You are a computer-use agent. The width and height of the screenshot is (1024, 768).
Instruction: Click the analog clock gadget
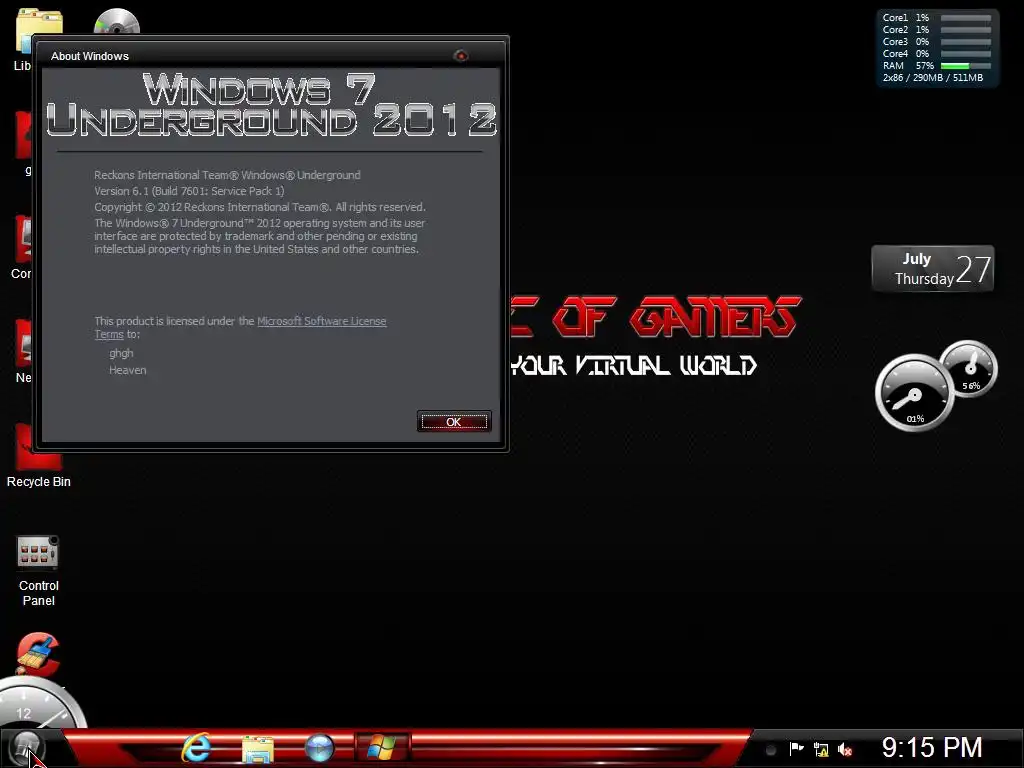click(x=42, y=704)
